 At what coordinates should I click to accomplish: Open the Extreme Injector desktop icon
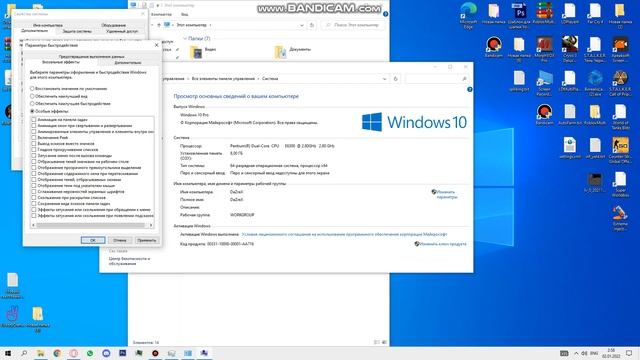[x=620, y=218]
